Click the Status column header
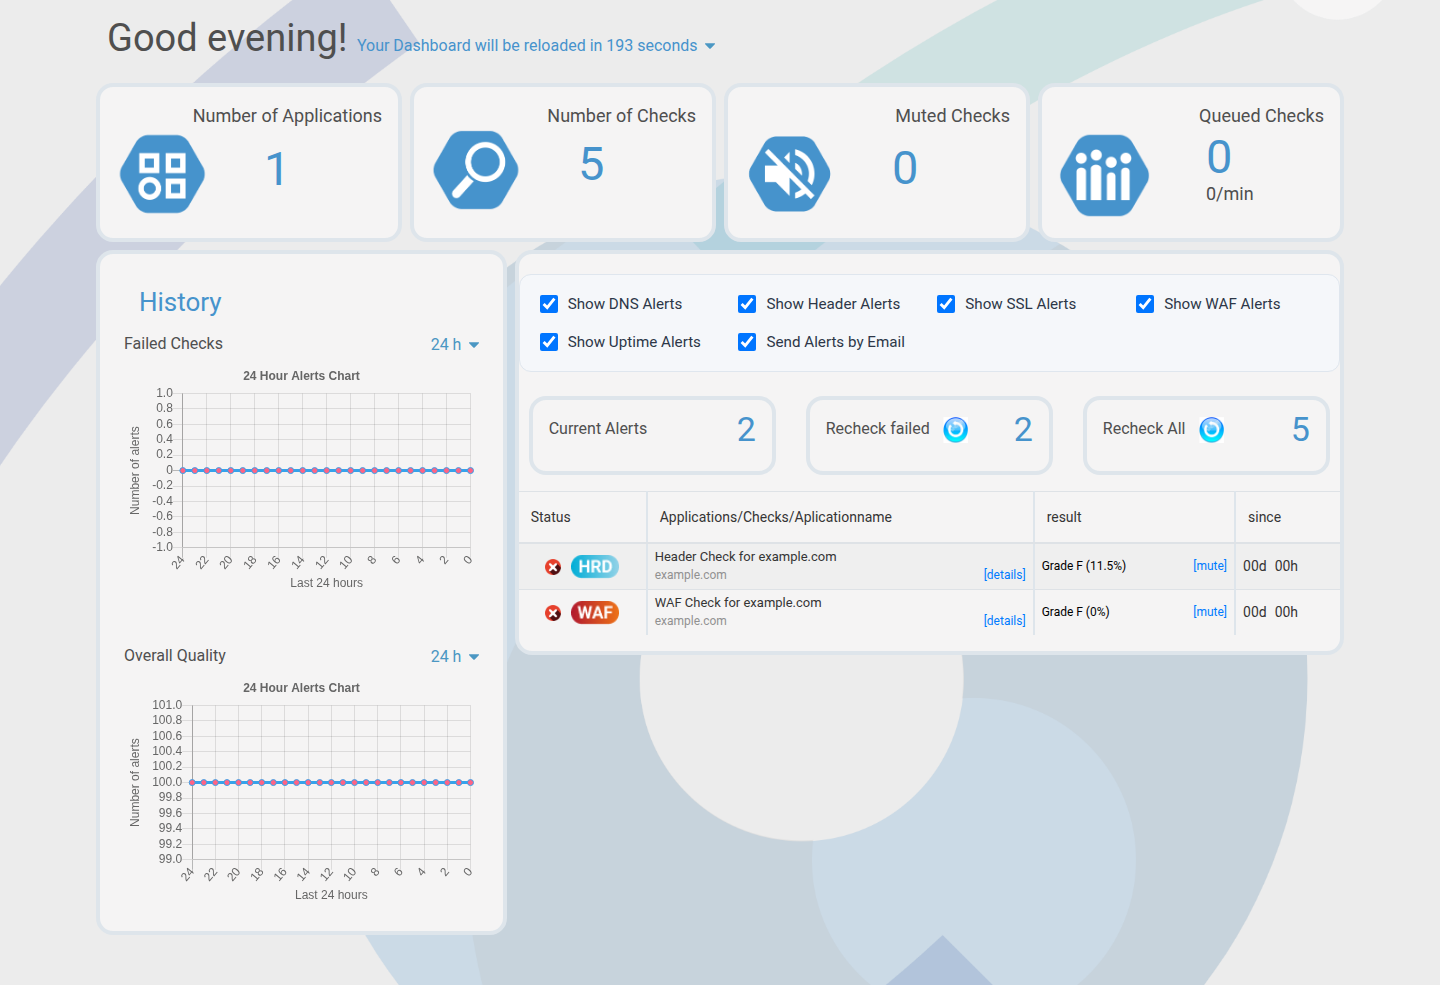Viewport: 1440px width, 985px height. point(551,517)
